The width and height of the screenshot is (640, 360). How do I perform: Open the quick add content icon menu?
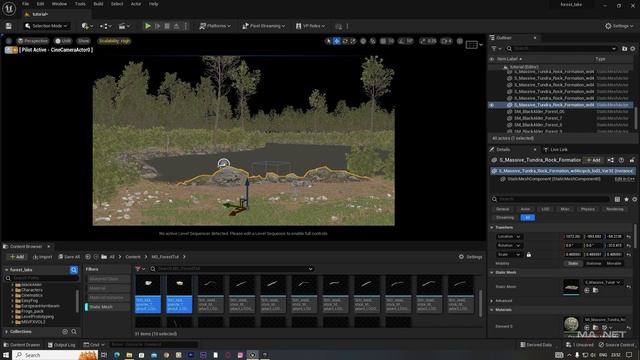coord(87,26)
